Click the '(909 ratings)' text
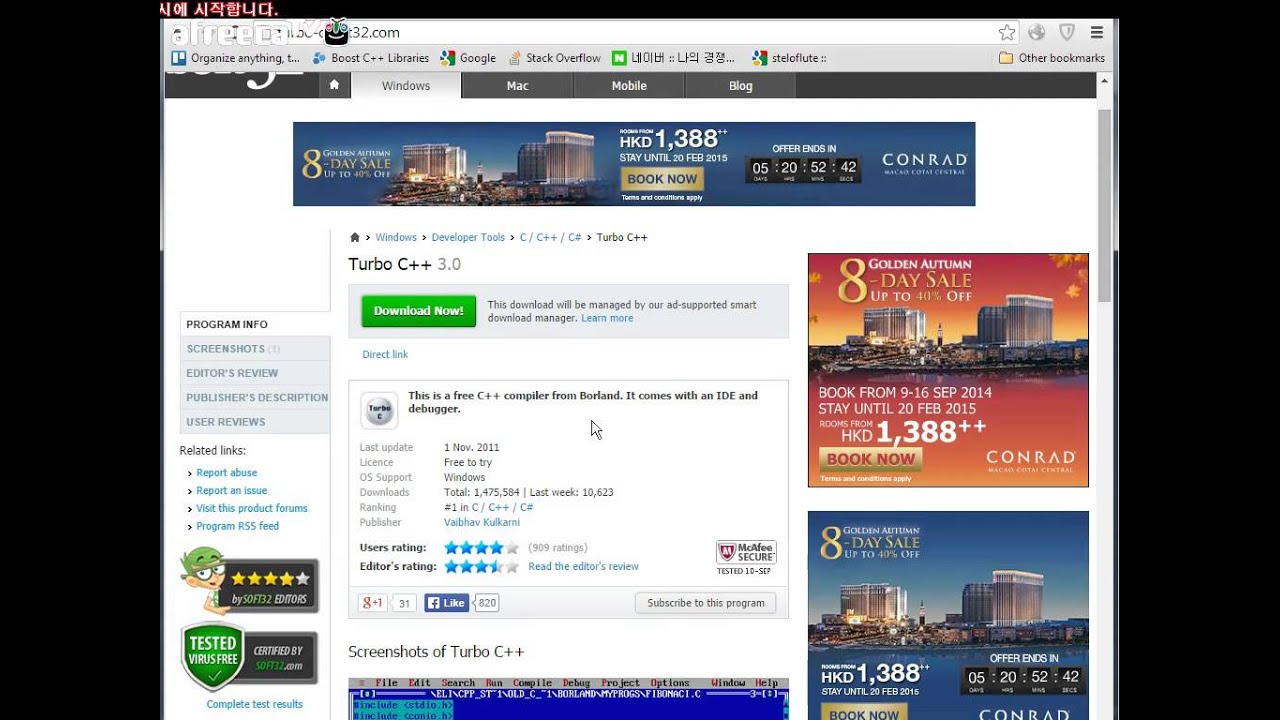 [558, 547]
